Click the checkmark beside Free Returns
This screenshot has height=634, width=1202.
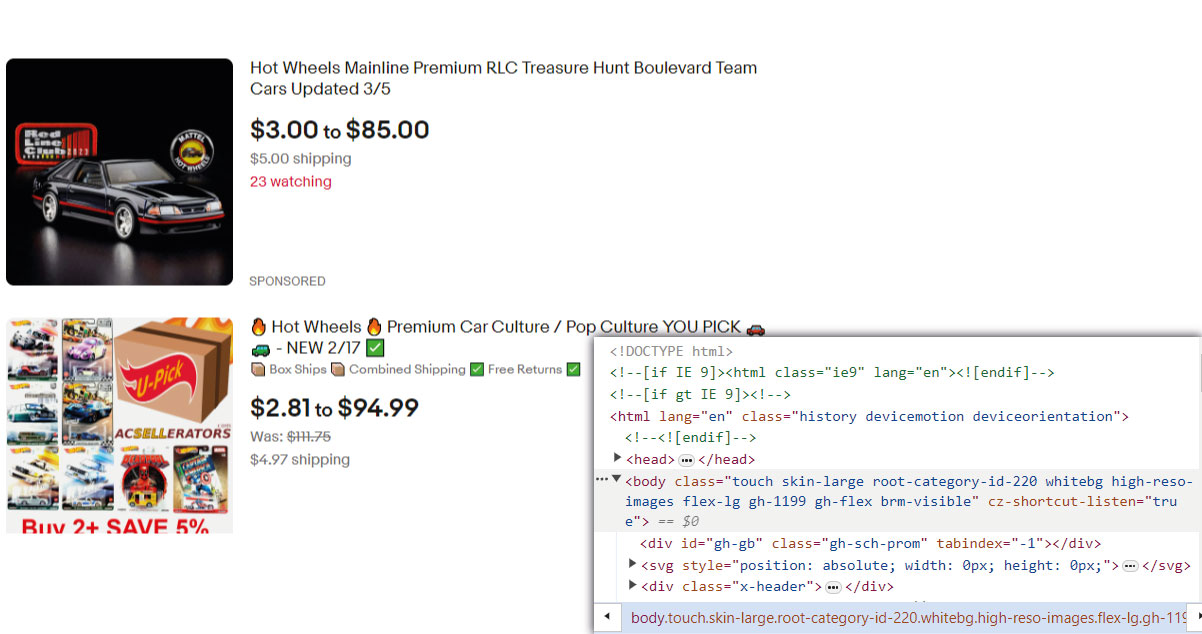[573, 369]
